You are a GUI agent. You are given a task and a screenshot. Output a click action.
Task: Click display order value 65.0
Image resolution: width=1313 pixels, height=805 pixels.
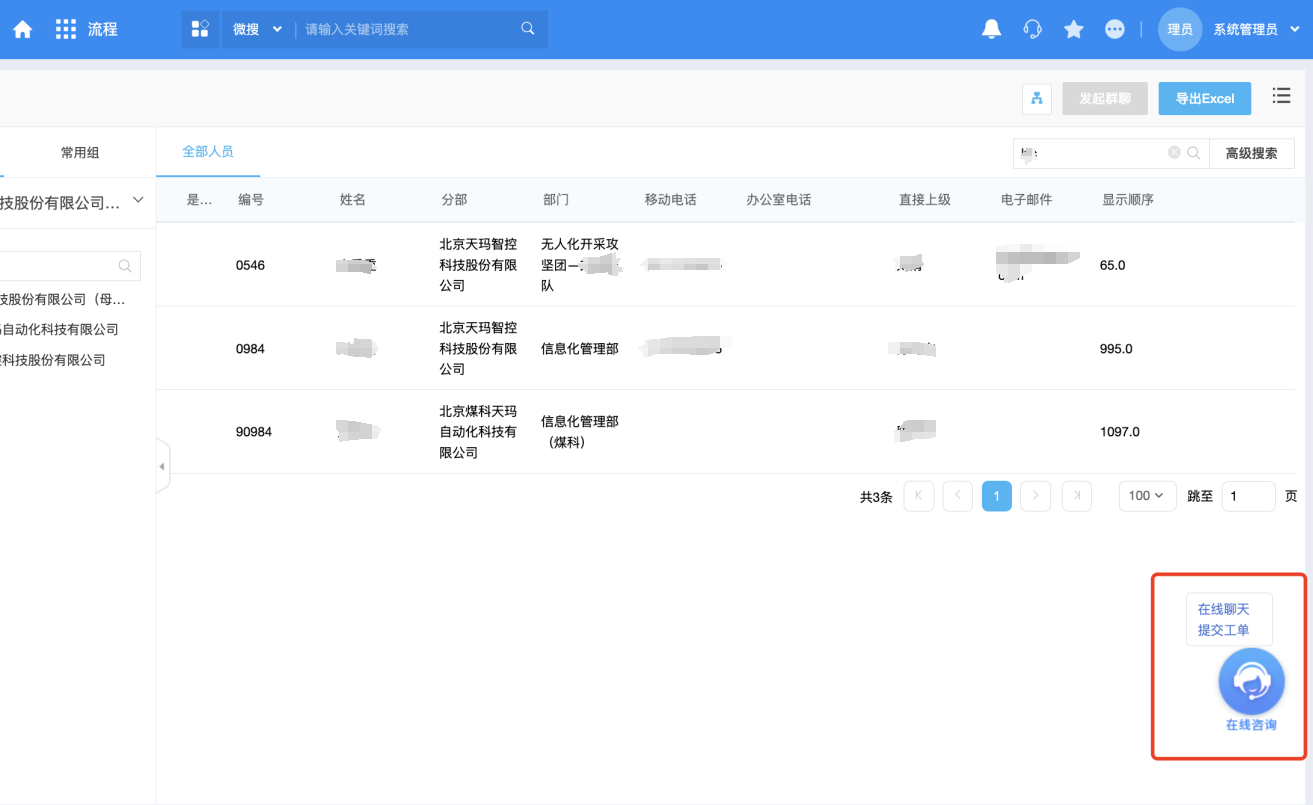point(1113,265)
